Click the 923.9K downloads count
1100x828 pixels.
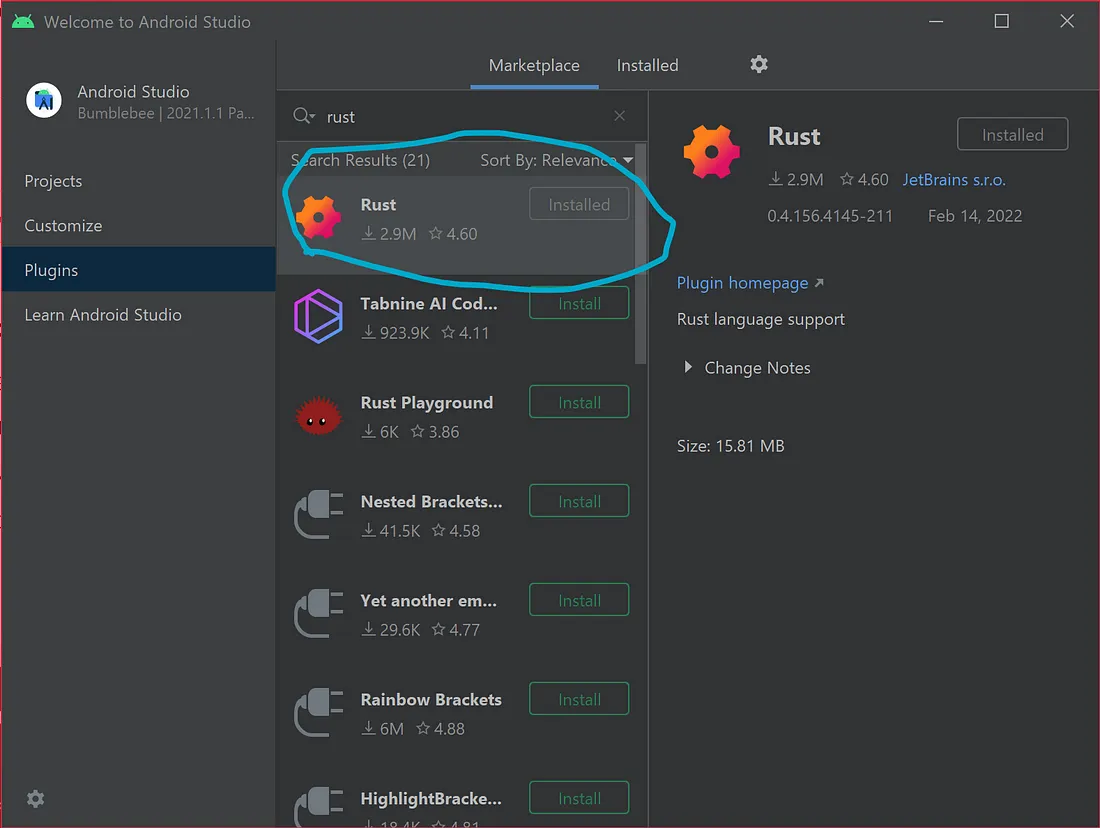pyautogui.click(x=395, y=333)
